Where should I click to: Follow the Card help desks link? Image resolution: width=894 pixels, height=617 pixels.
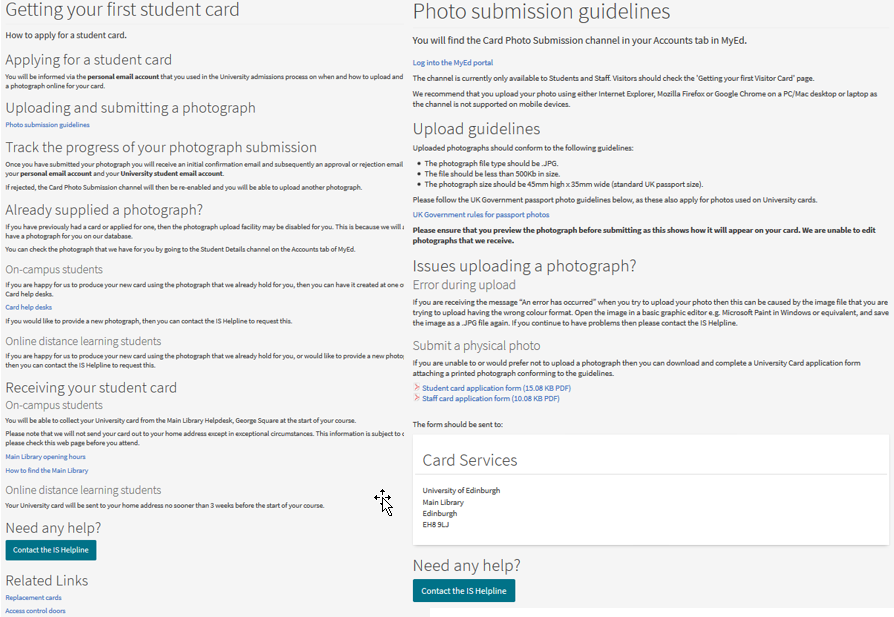[29, 307]
